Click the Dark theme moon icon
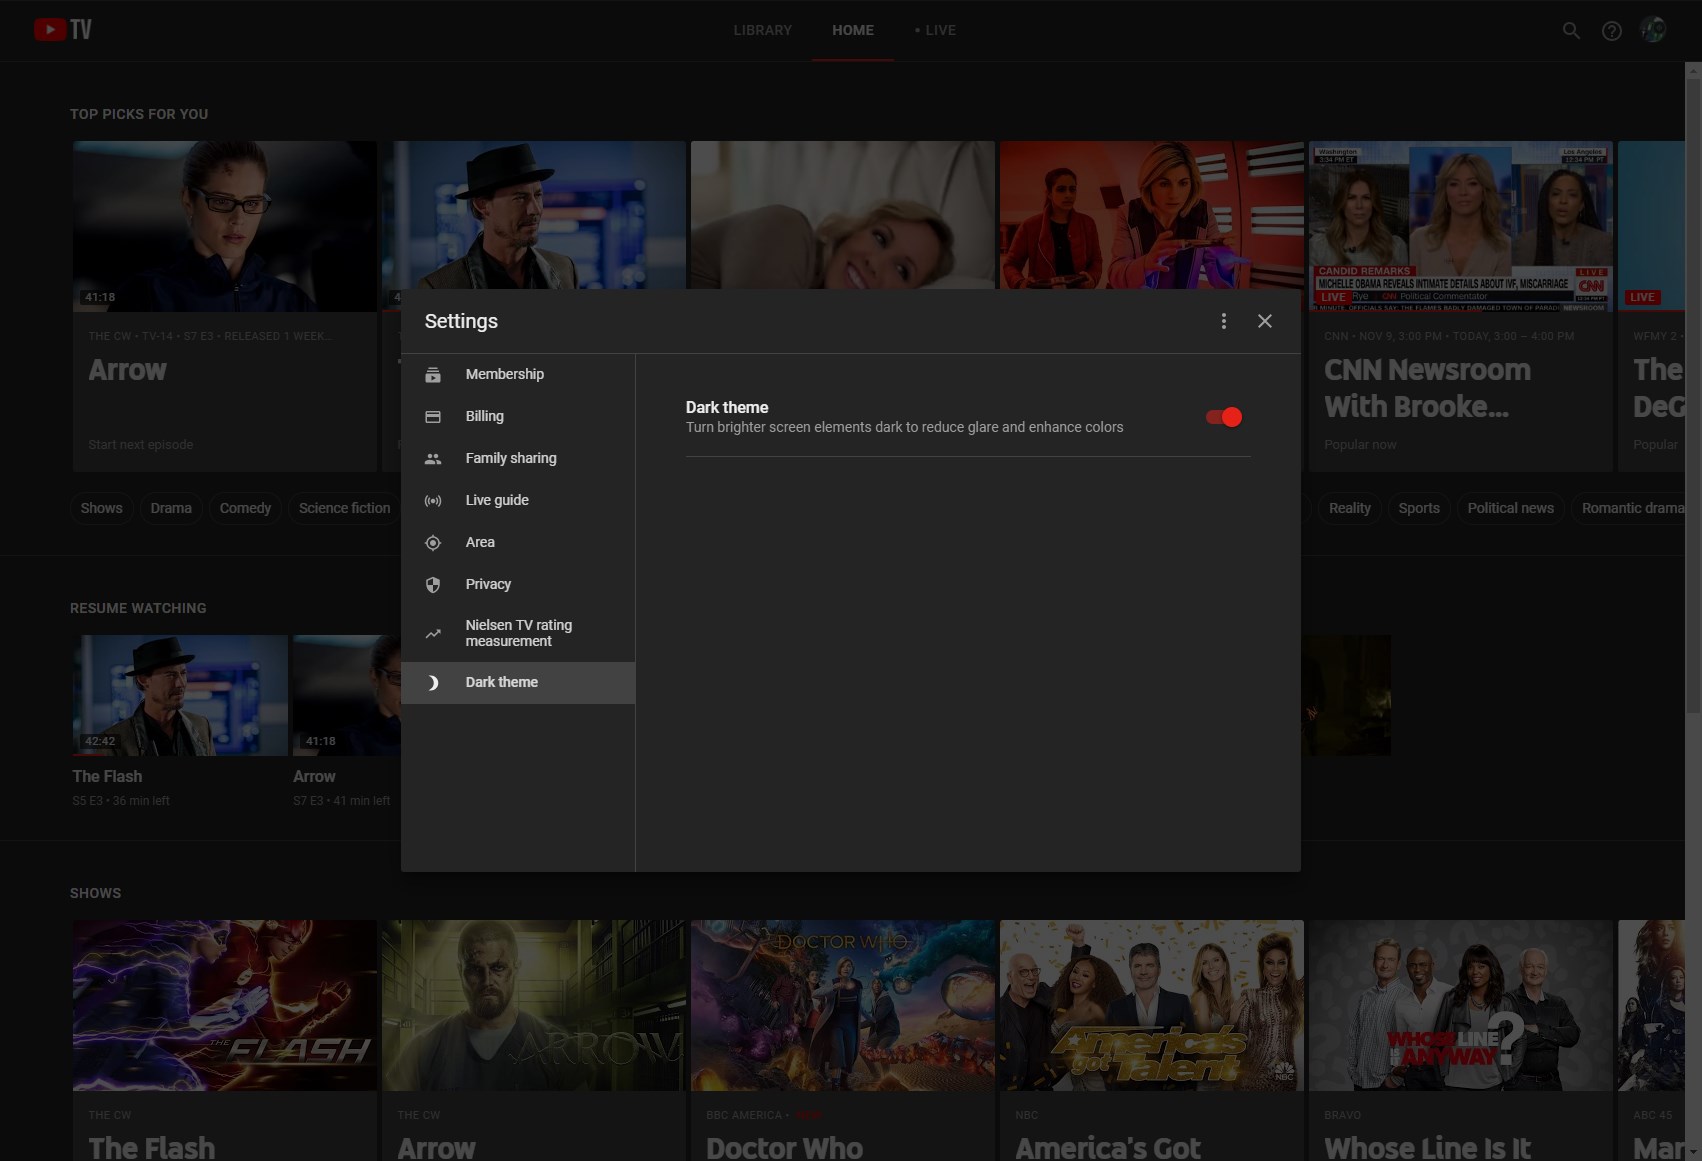The height and width of the screenshot is (1161, 1702). [x=433, y=683]
